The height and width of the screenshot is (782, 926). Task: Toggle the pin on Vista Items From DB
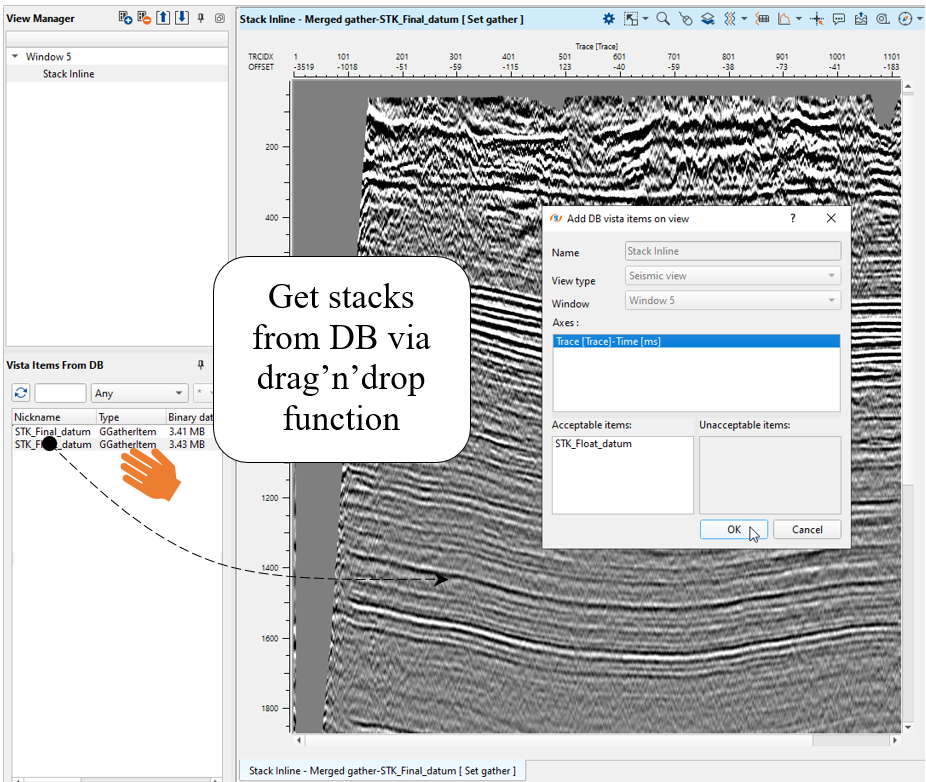coord(200,365)
